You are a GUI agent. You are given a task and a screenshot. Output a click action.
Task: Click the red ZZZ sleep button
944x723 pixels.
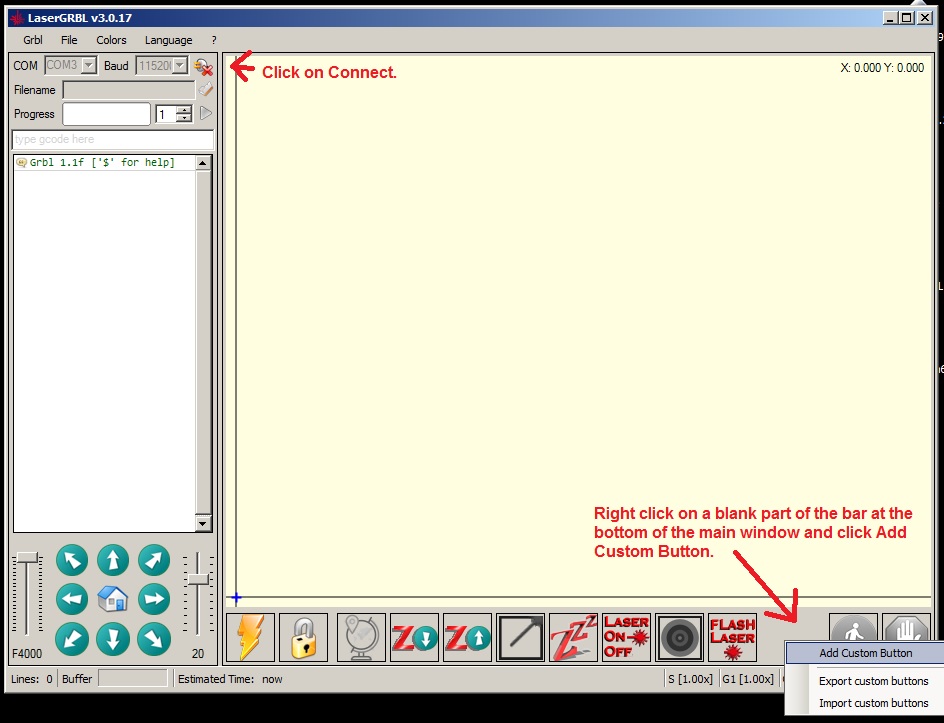[573, 638]
